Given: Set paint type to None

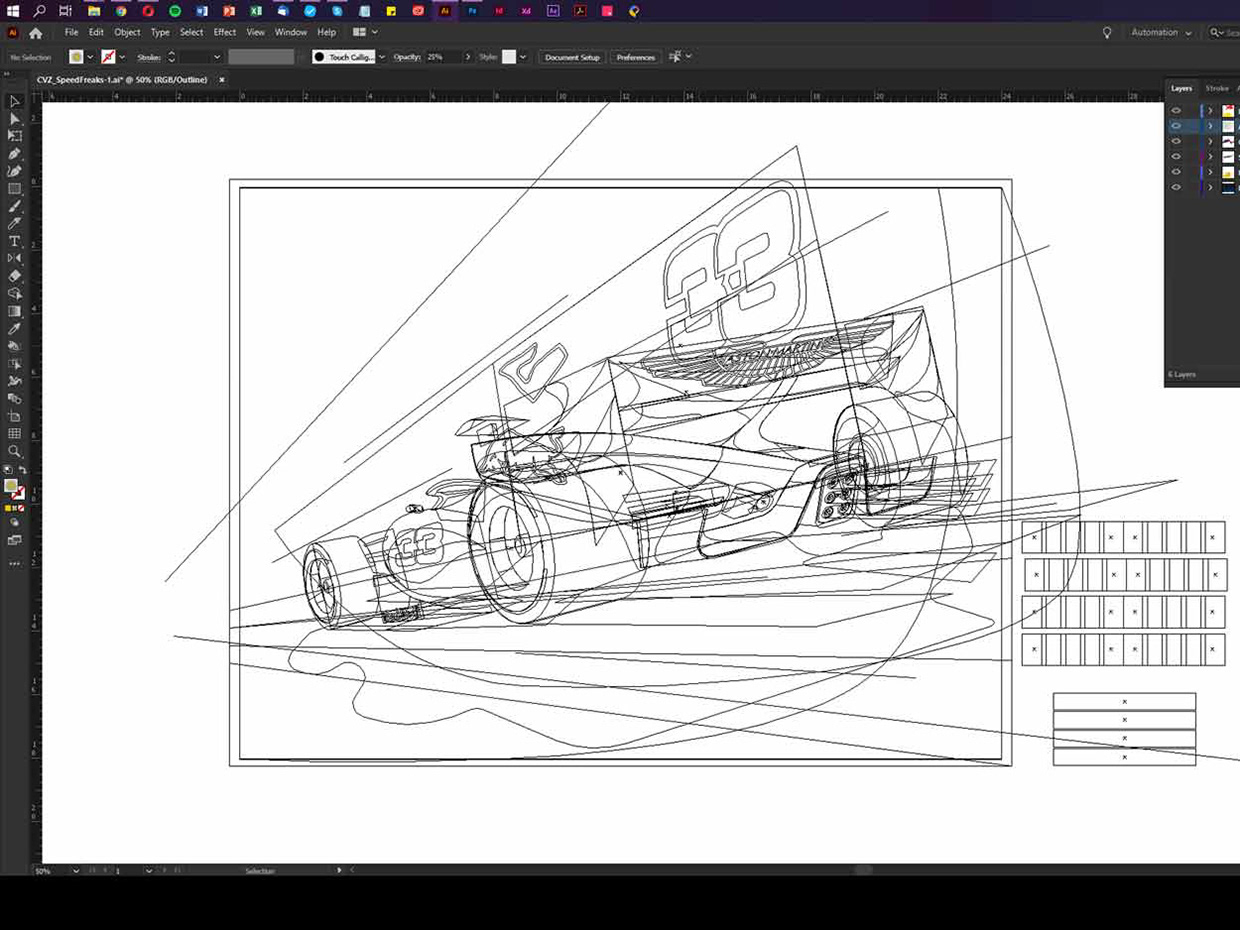Looking at the screenshot, I should coord(21,508).
